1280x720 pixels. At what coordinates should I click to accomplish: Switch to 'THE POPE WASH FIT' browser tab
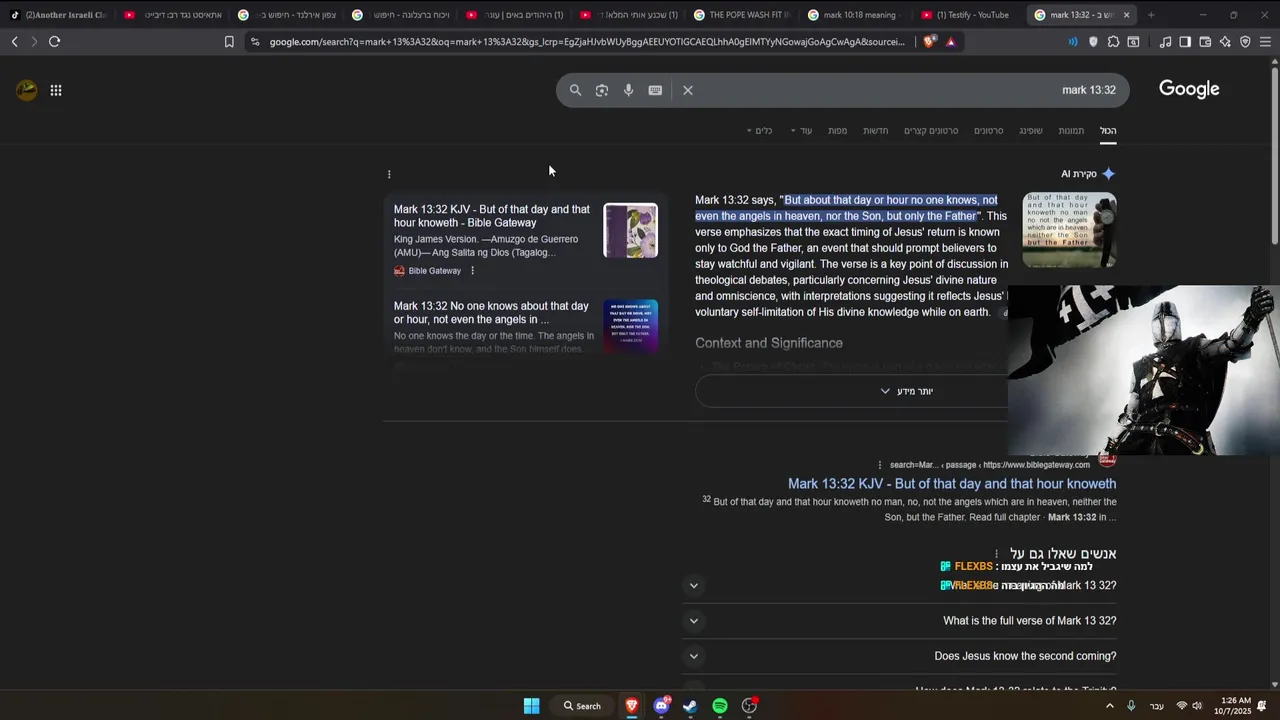coord(742,15)
